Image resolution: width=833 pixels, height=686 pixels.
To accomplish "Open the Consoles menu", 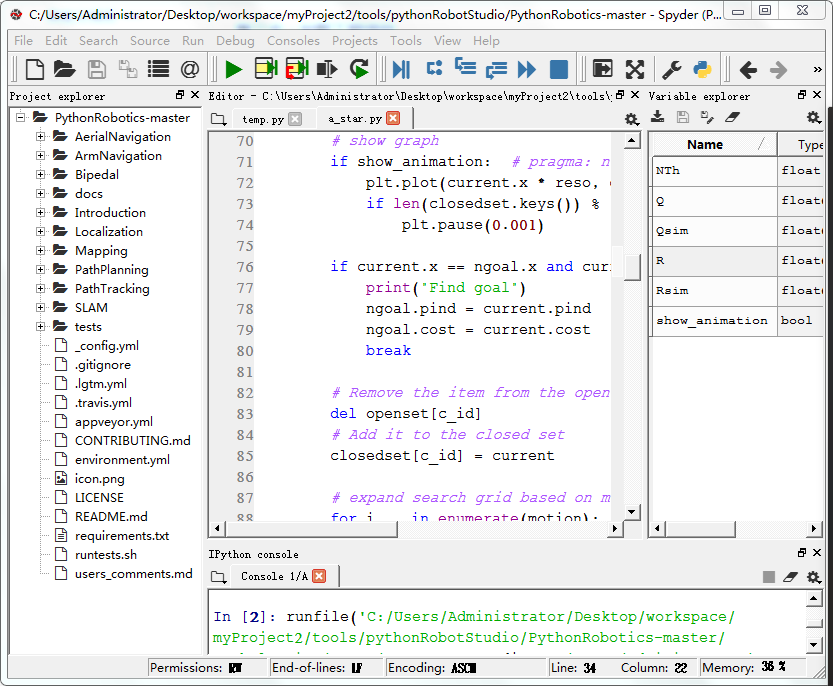I will click(x=293, y=41).
